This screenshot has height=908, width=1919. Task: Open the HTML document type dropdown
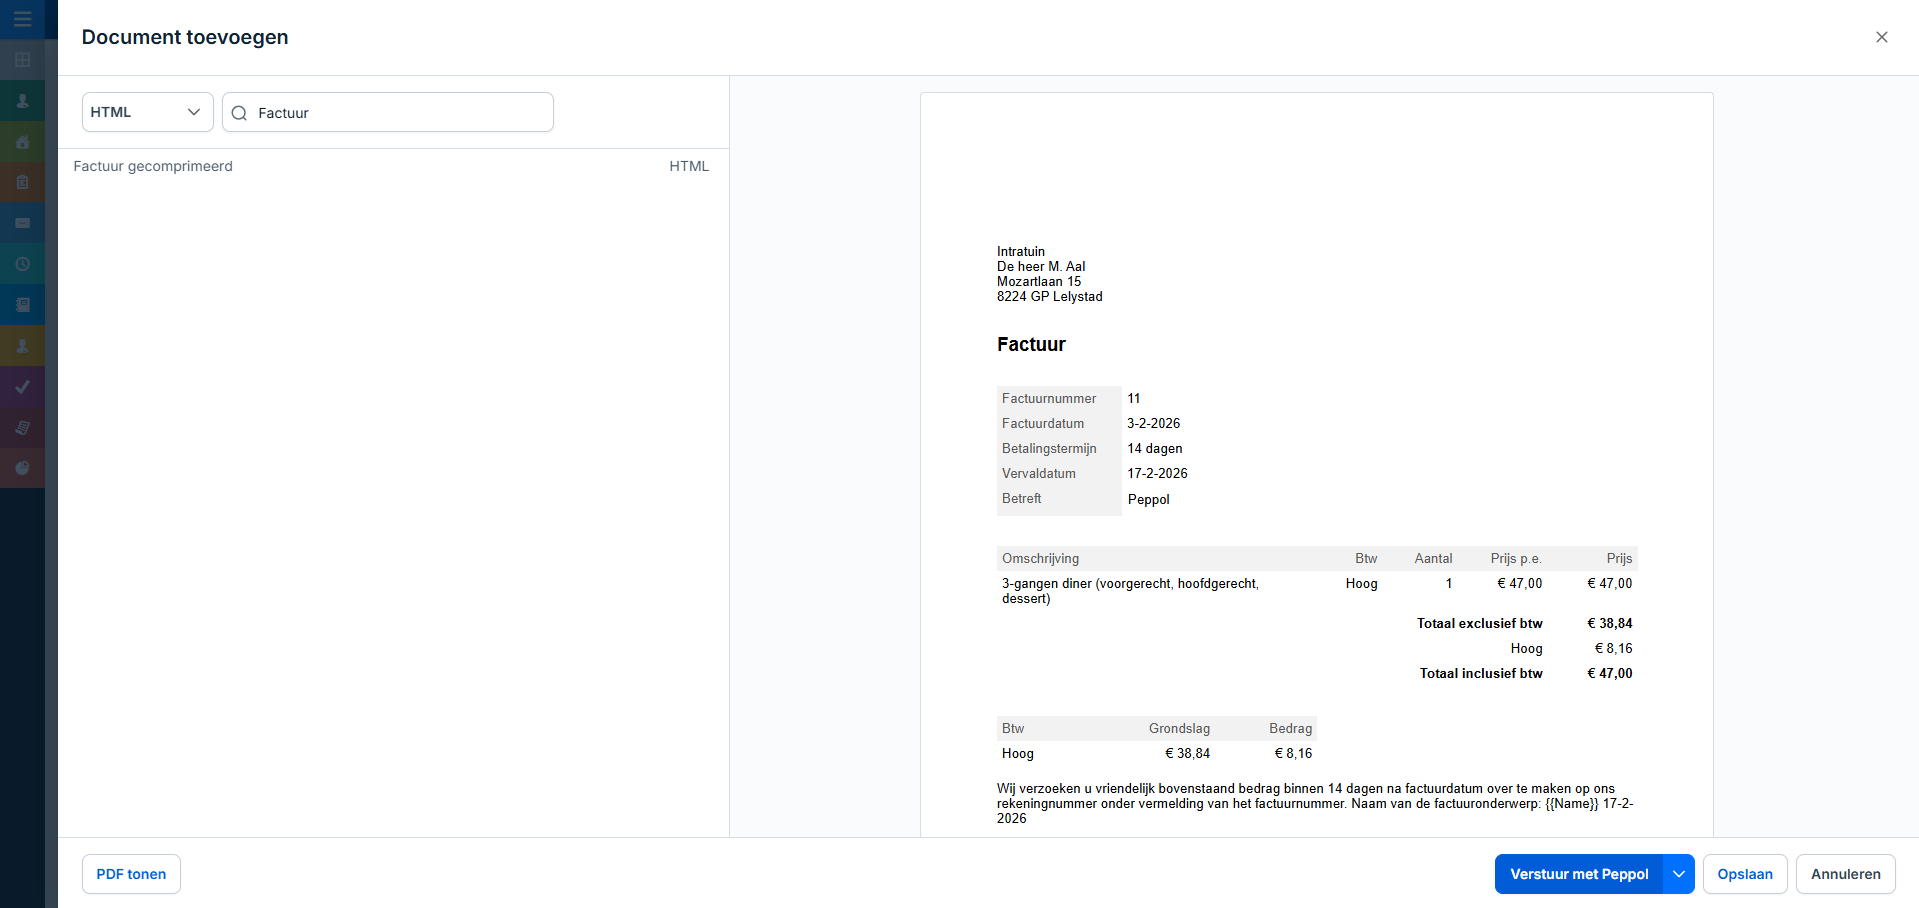point(147,112)
